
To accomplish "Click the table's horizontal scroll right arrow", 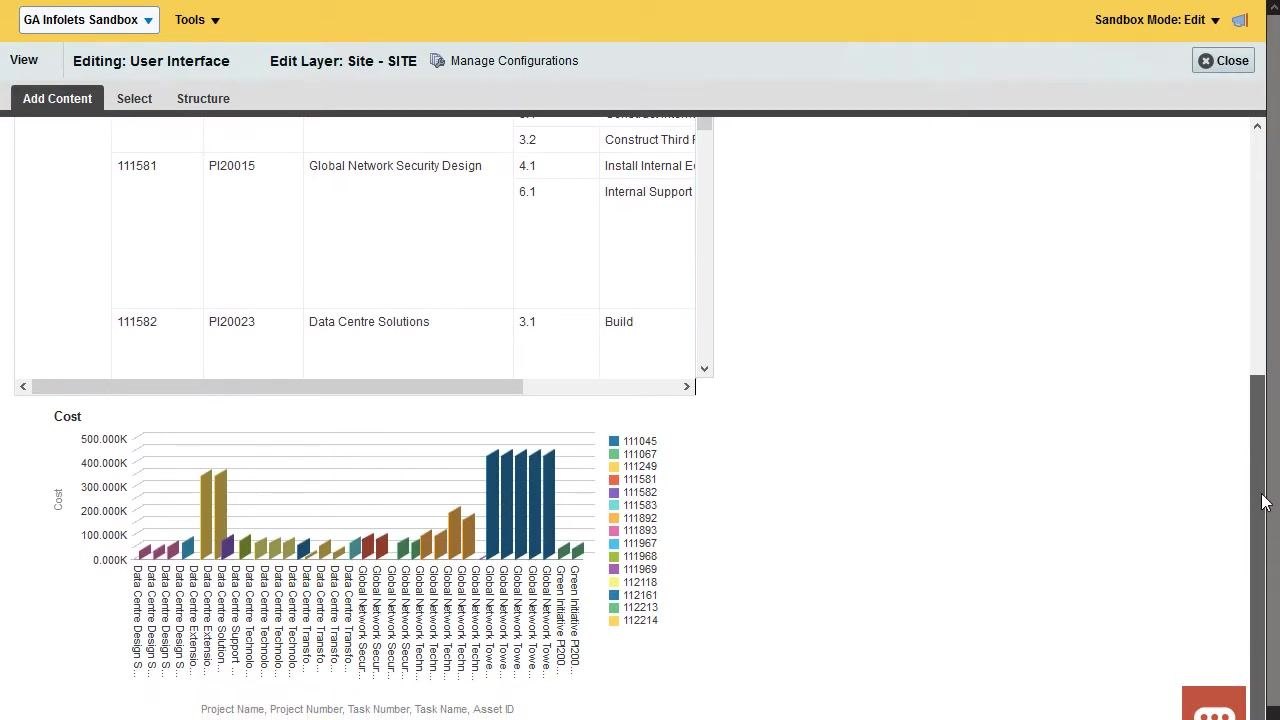I will tap(687, 386).
